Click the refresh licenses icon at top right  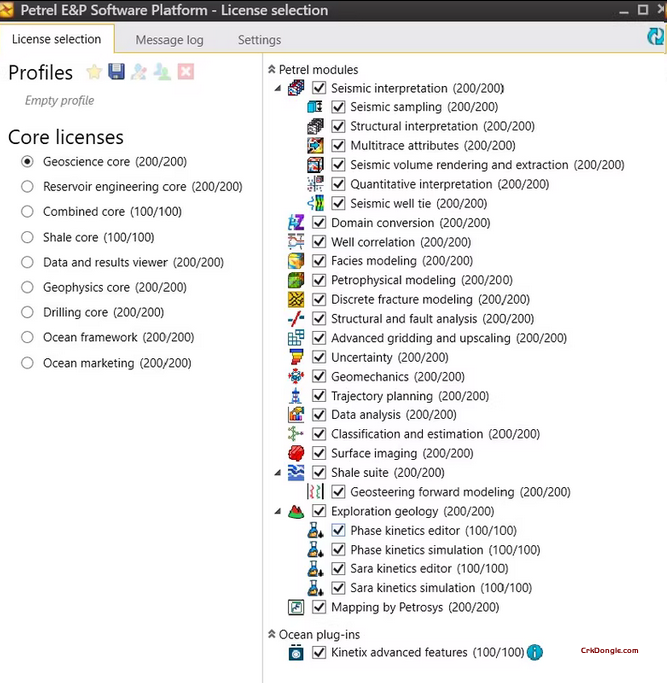click(655, 36)
